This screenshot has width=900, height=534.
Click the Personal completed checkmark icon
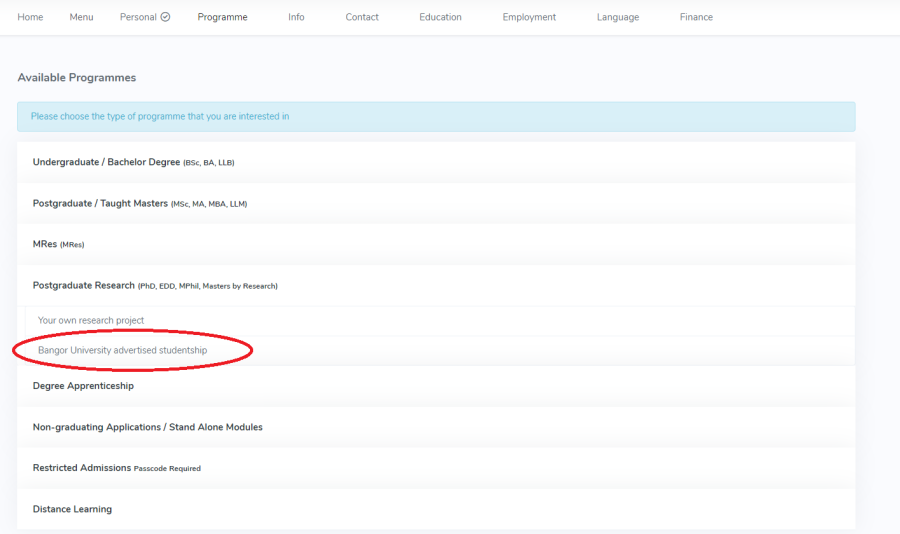165,17
